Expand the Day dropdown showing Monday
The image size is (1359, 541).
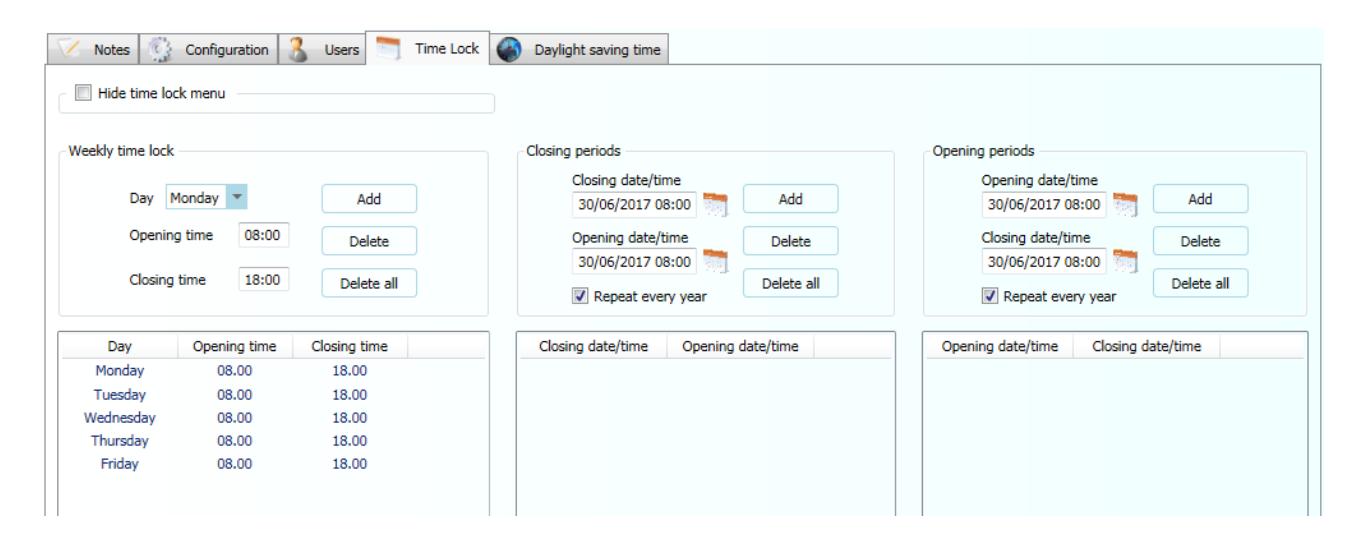pos(238,199)
